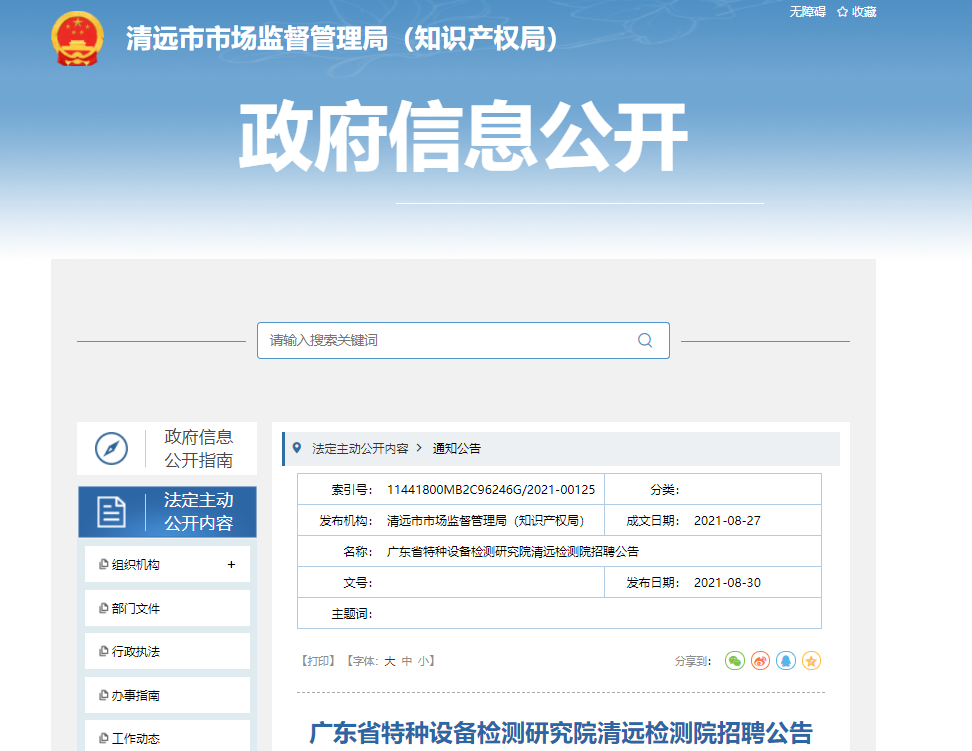Expand 组织机构 with the plus sign

tap(231, 564)
